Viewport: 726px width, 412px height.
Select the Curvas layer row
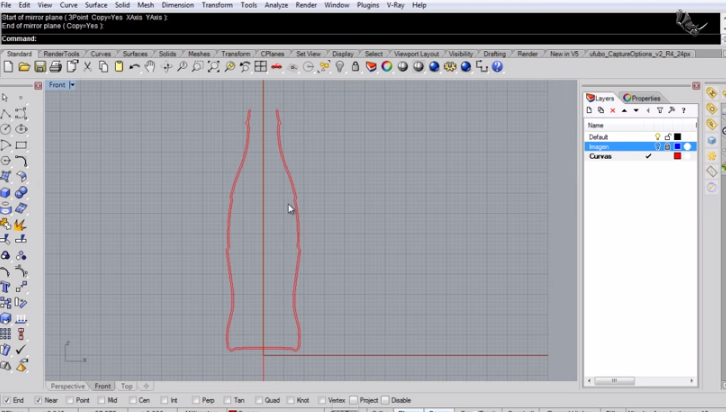[640, 156]
